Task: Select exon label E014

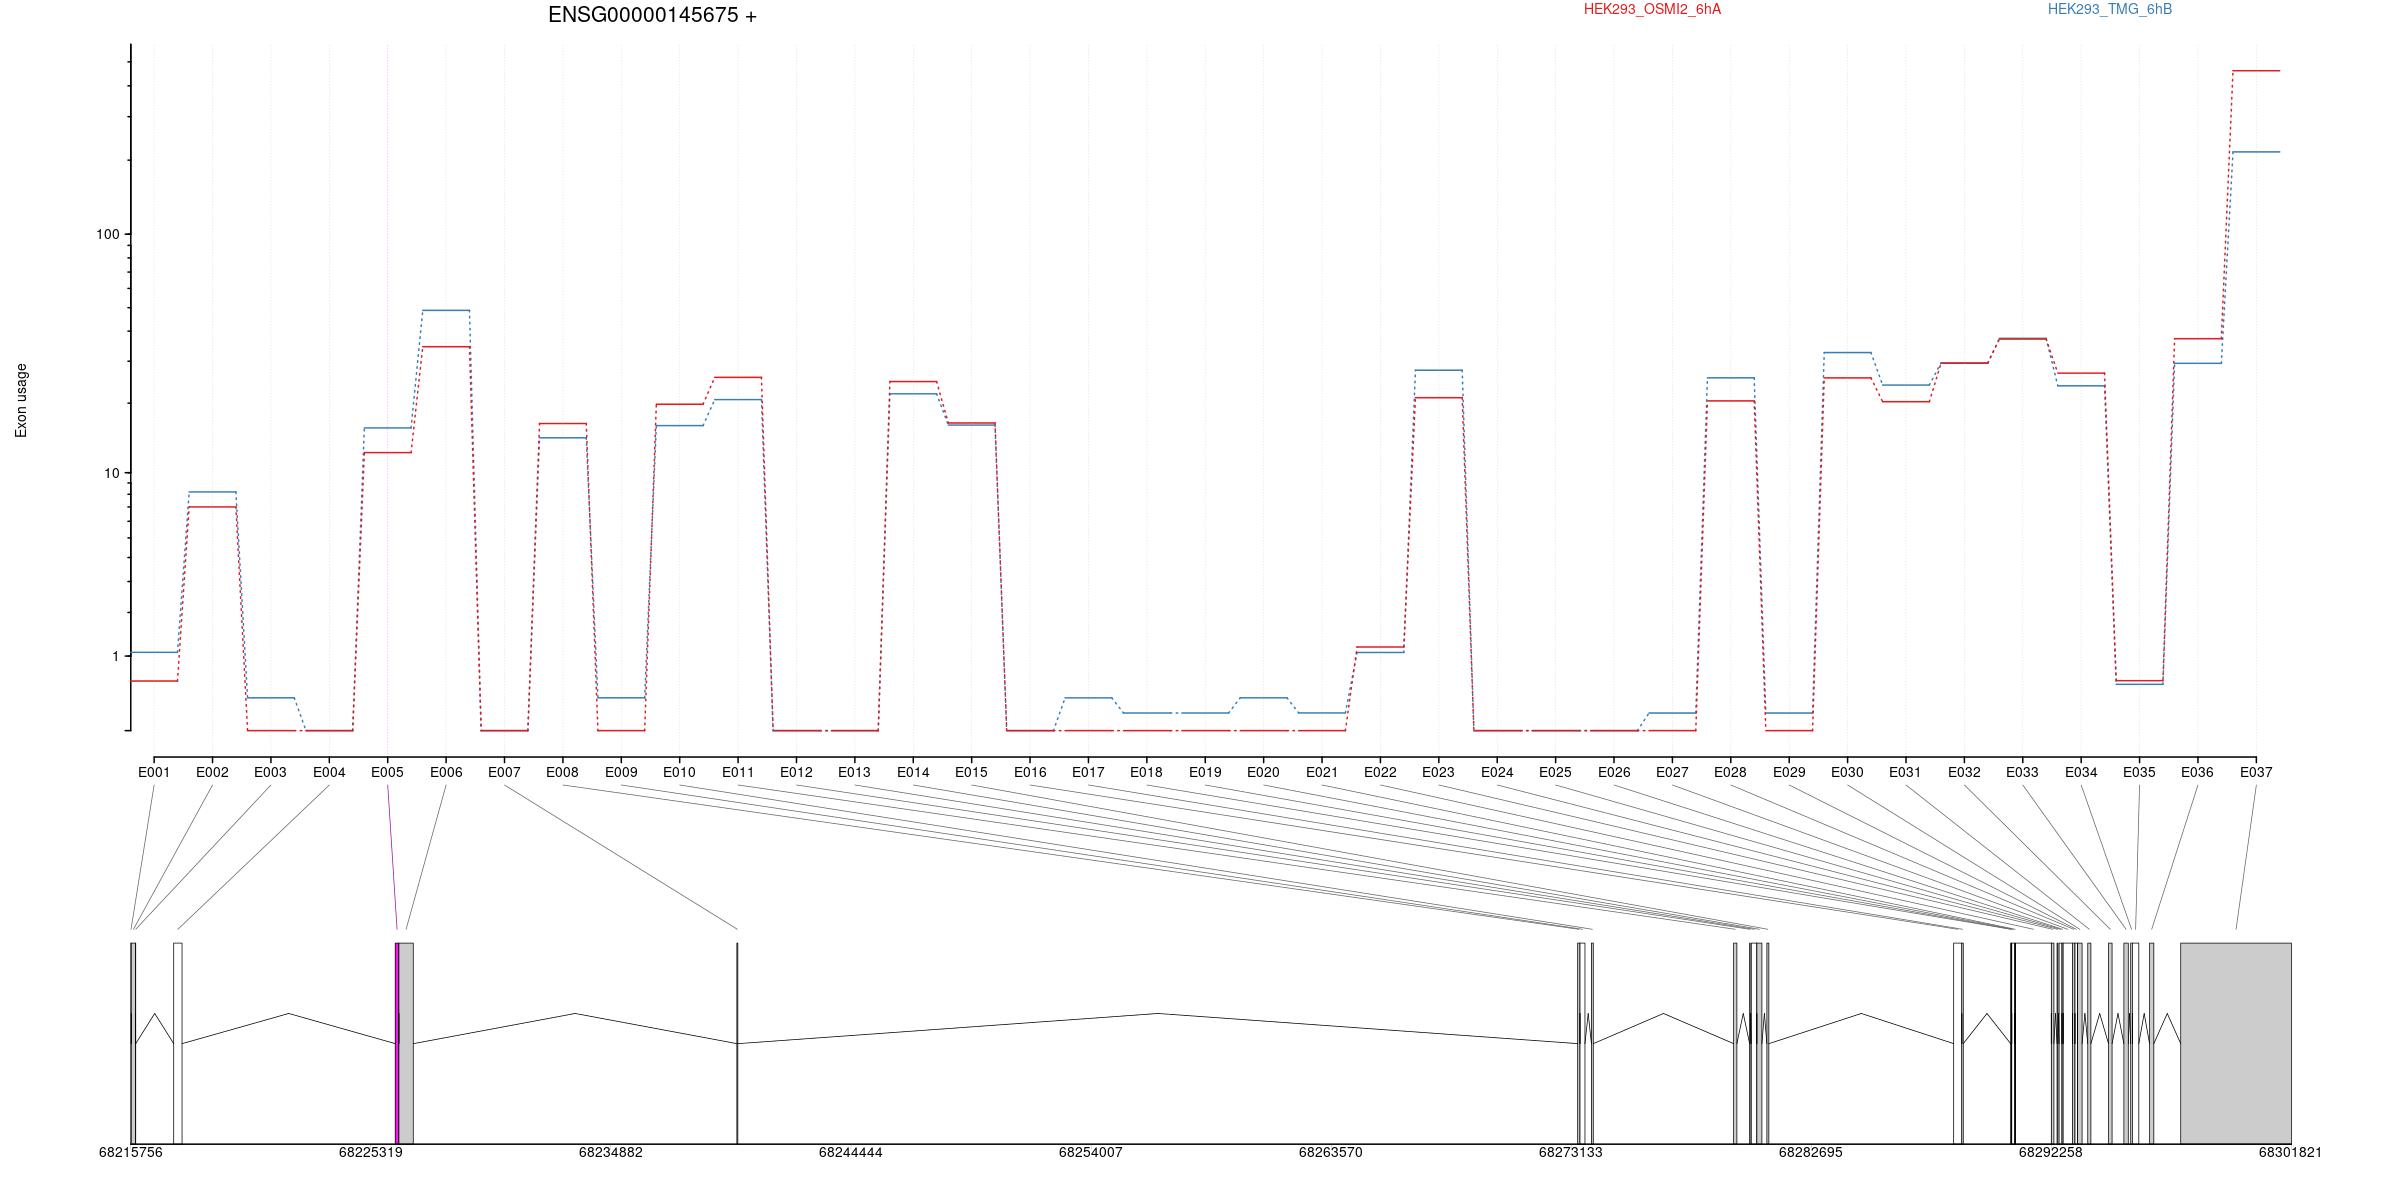Action: click(913, 773)
